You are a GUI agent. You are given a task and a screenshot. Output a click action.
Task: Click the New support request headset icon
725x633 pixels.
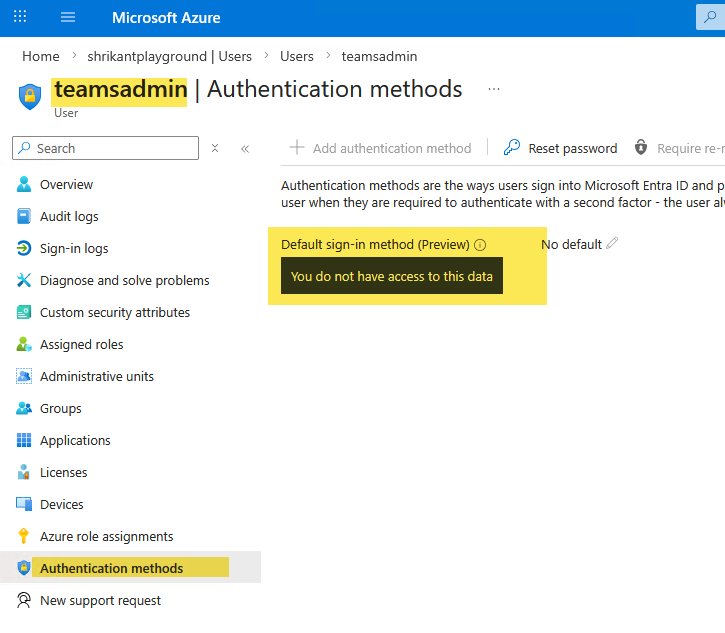point(24,600)
